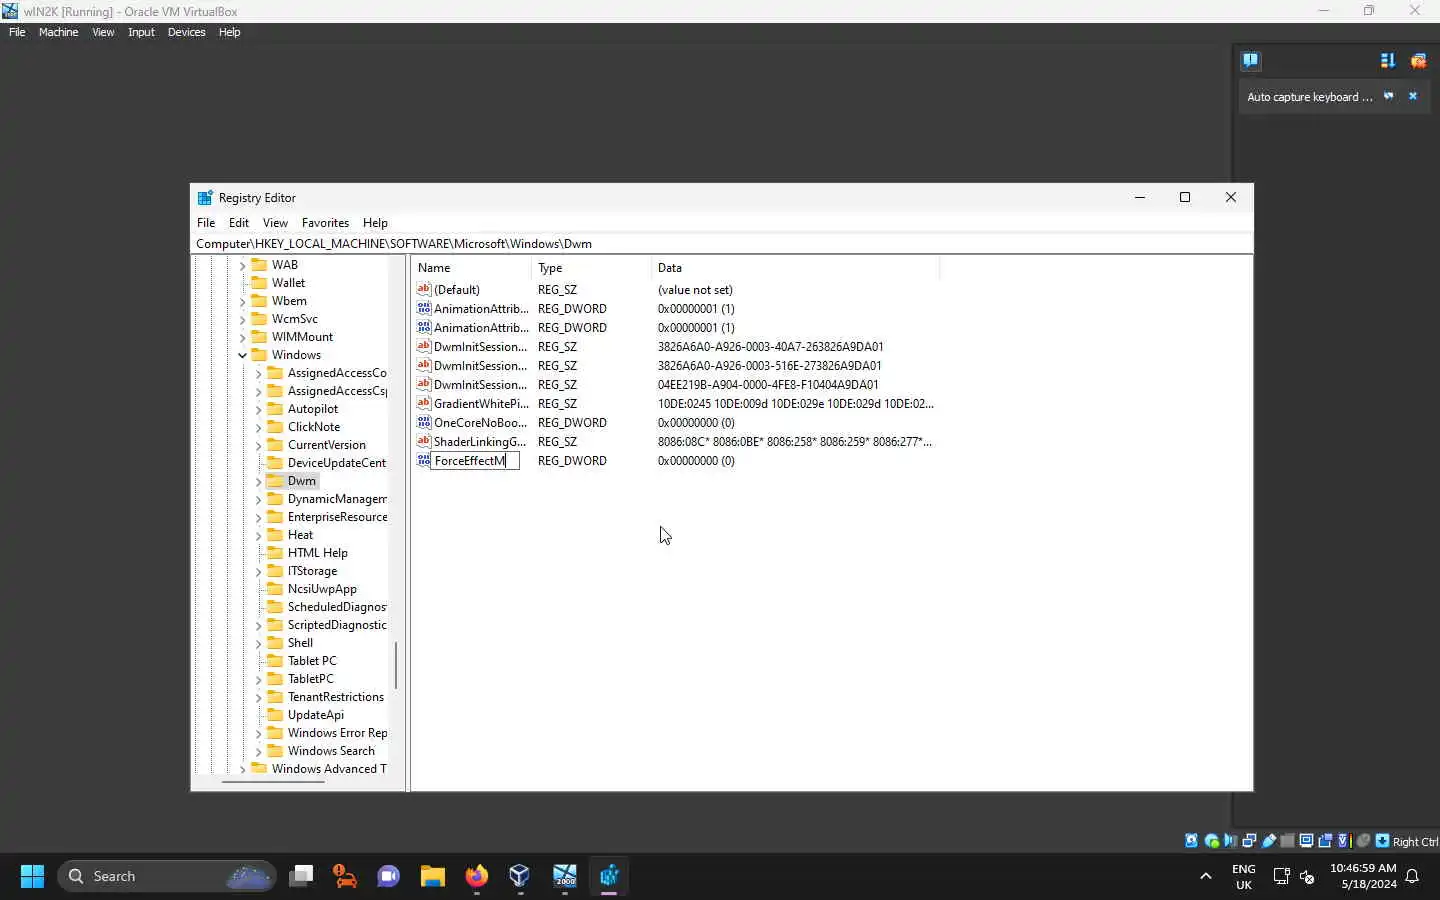Click the sort notifications icon in VirtualBox panel

pyautogui.click(x=1387, y=61)
